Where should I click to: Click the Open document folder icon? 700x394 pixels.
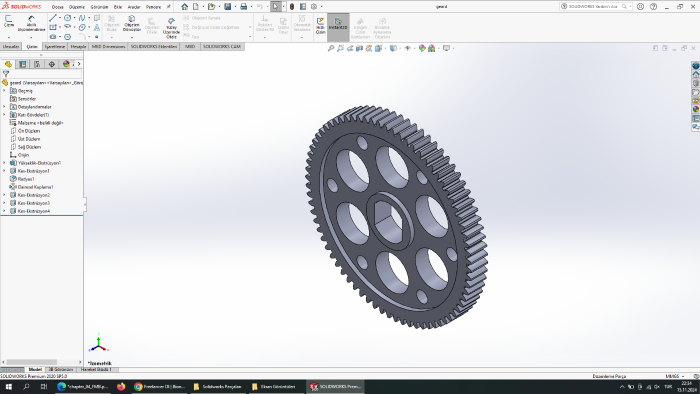coord(212,7)
